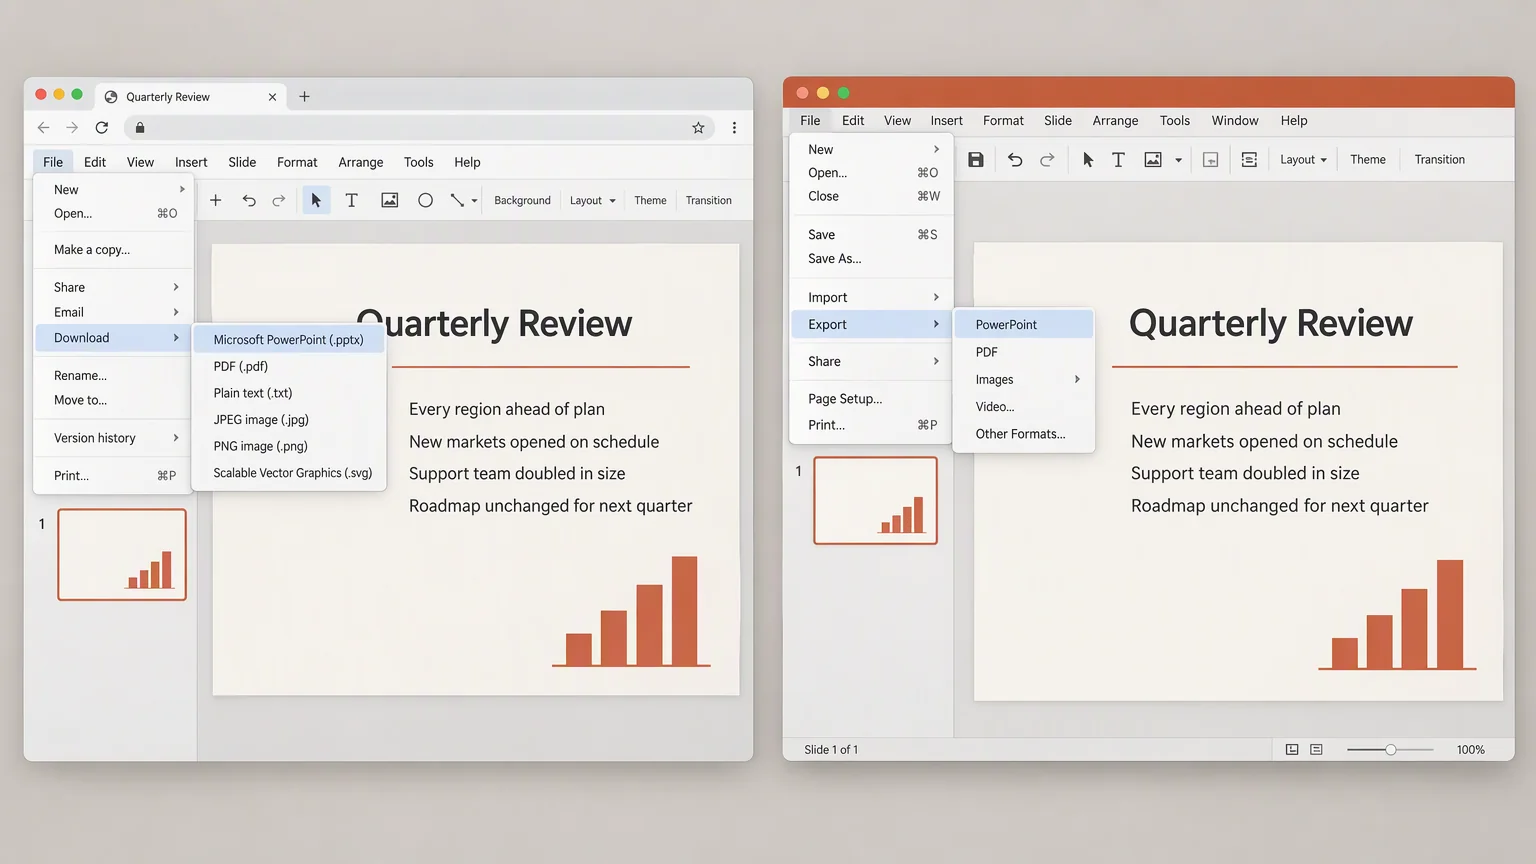Choose PowerPoint in the Export submenu
The image size is (1536, 864).
click(1024, 324)
